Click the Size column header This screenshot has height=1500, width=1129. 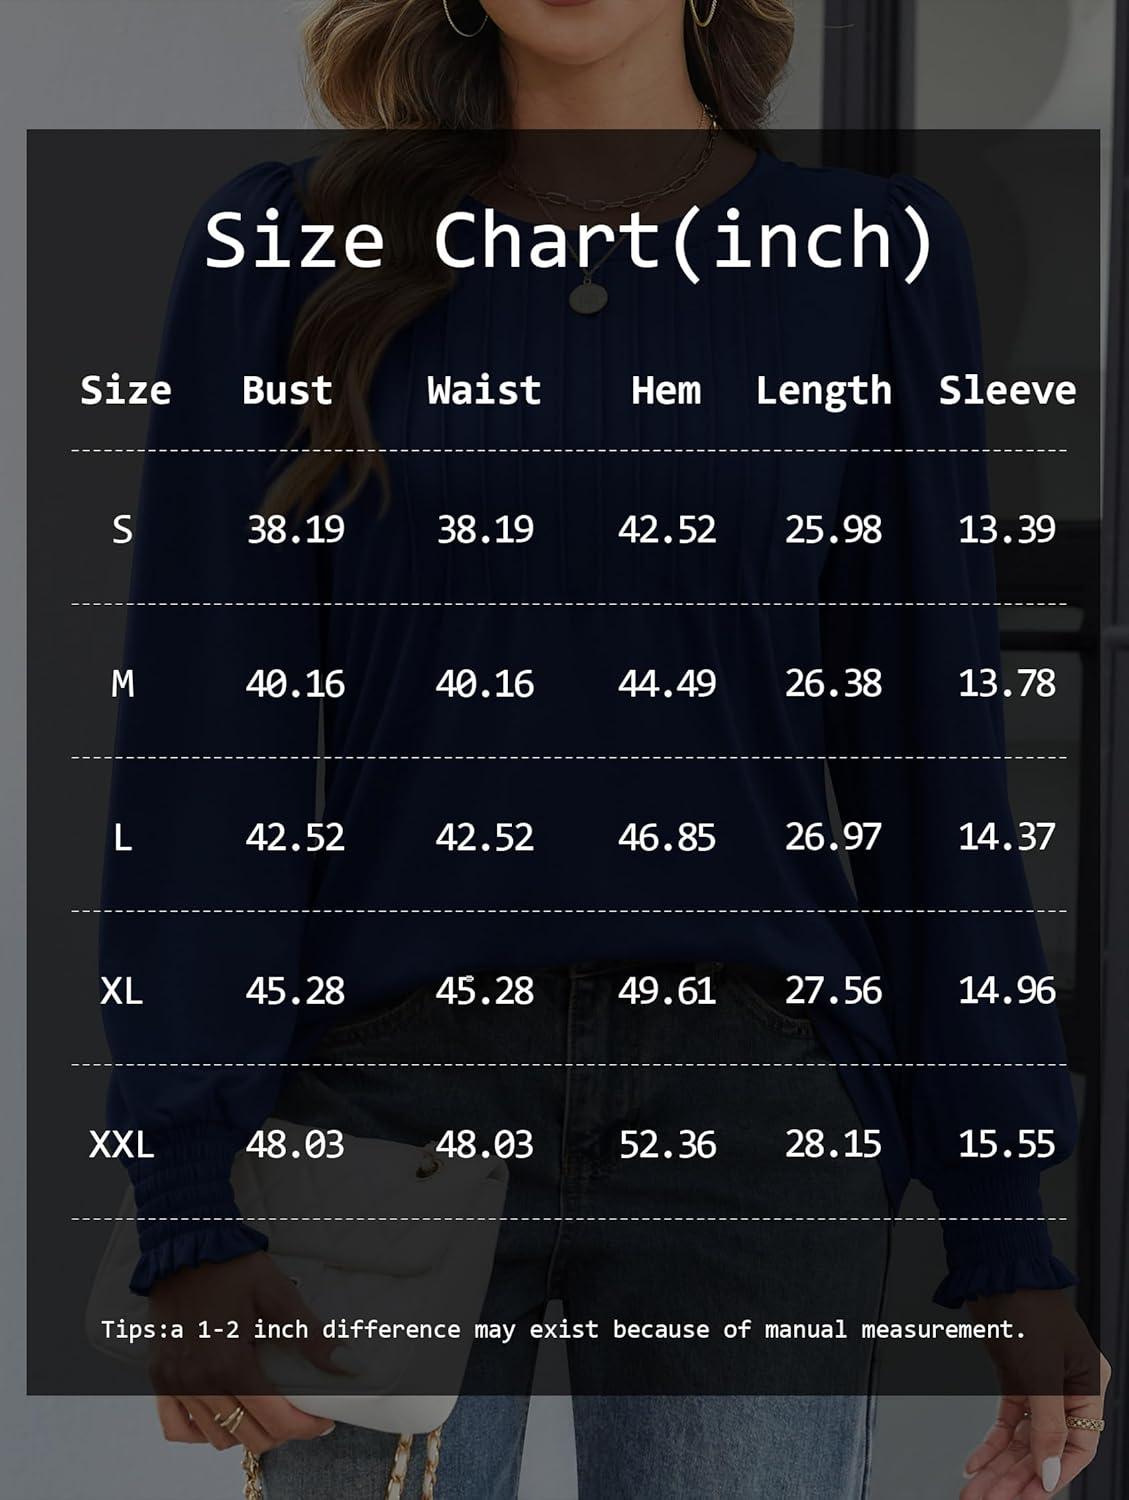click(x=126, y=390)
